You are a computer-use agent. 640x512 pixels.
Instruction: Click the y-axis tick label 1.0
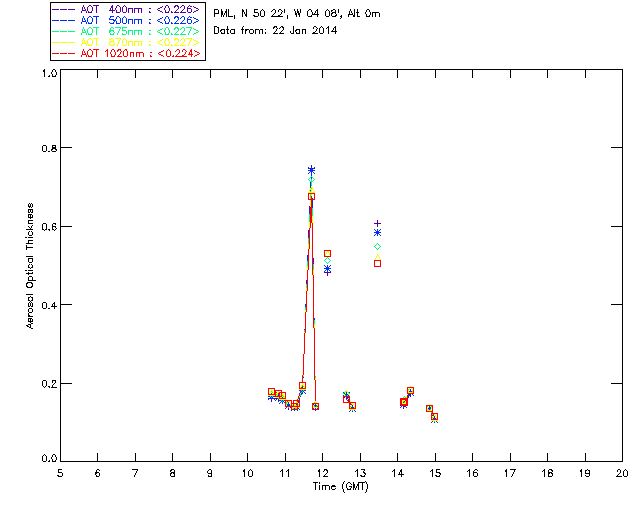(x=49, y=73)
